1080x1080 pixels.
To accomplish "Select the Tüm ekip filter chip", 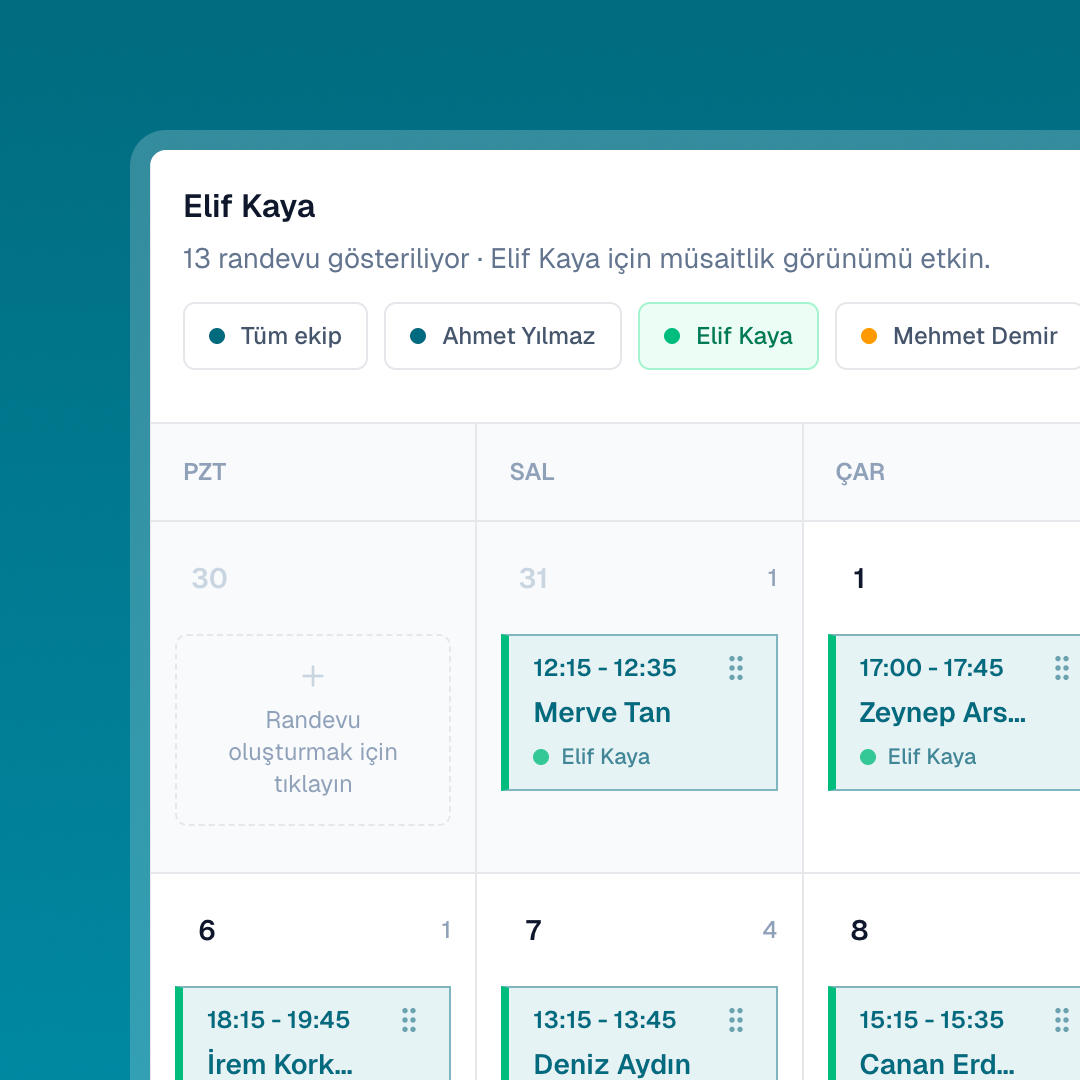I will click(276, 336).
